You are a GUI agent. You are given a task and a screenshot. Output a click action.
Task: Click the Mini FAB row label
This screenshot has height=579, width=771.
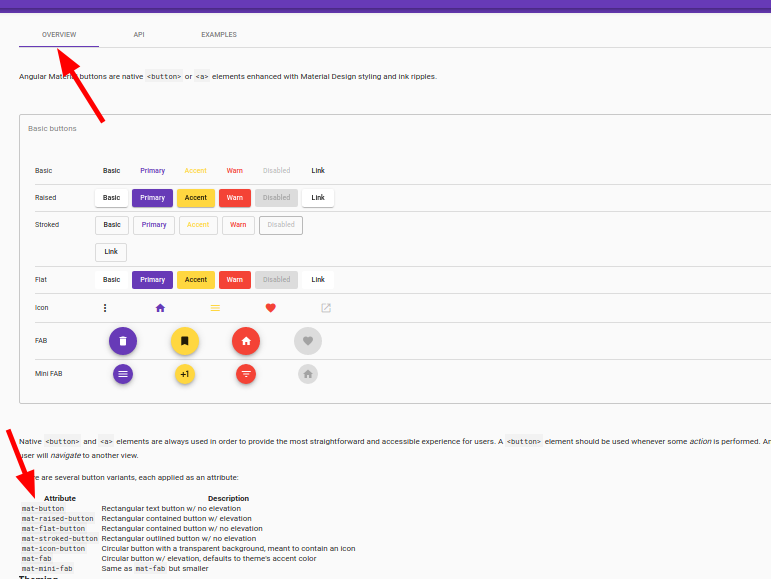49,374
